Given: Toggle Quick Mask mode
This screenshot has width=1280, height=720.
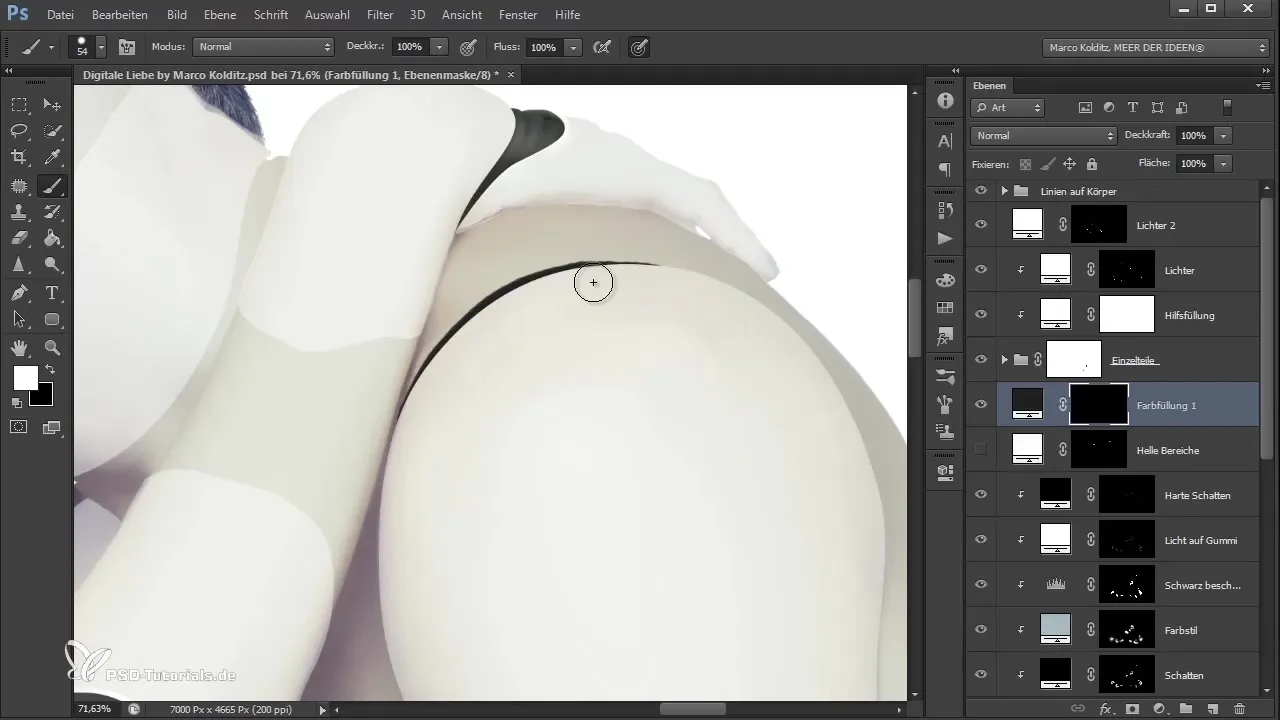Looking at the screenshot, I should point(19,427).
